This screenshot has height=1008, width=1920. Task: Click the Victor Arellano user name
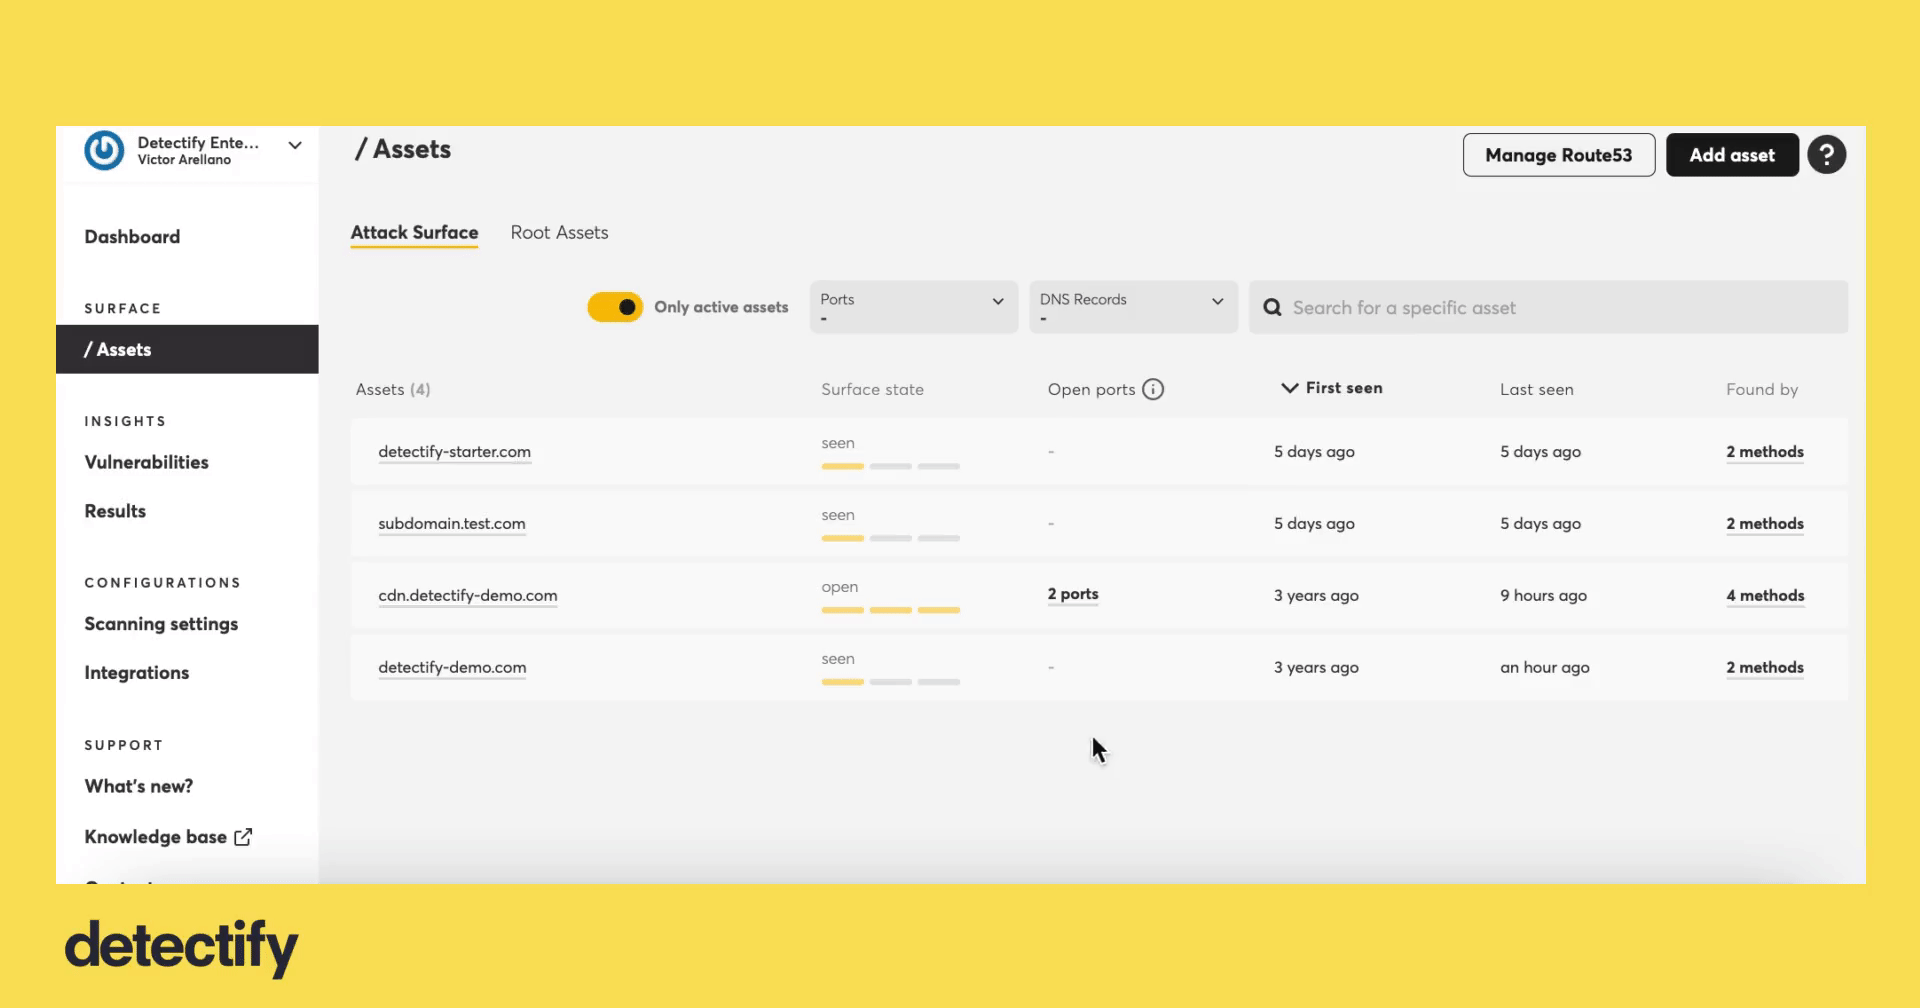pos(184,160)
